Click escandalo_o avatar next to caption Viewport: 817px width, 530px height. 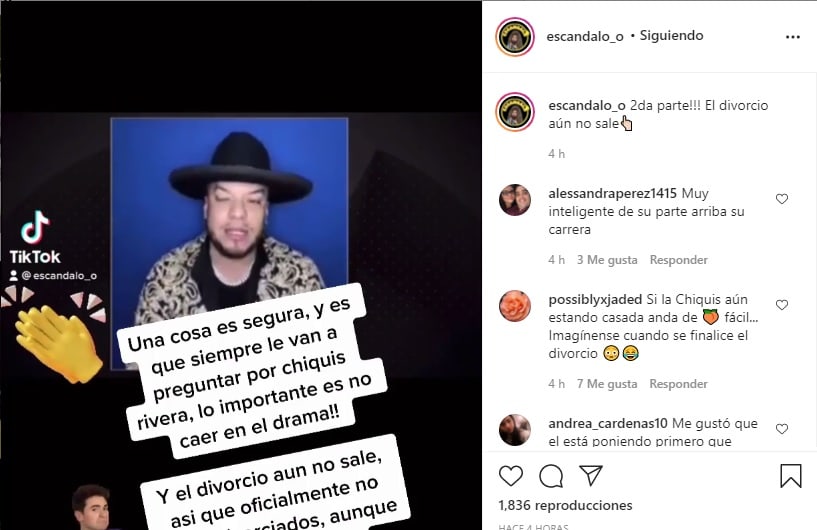(x=515, y=112)
